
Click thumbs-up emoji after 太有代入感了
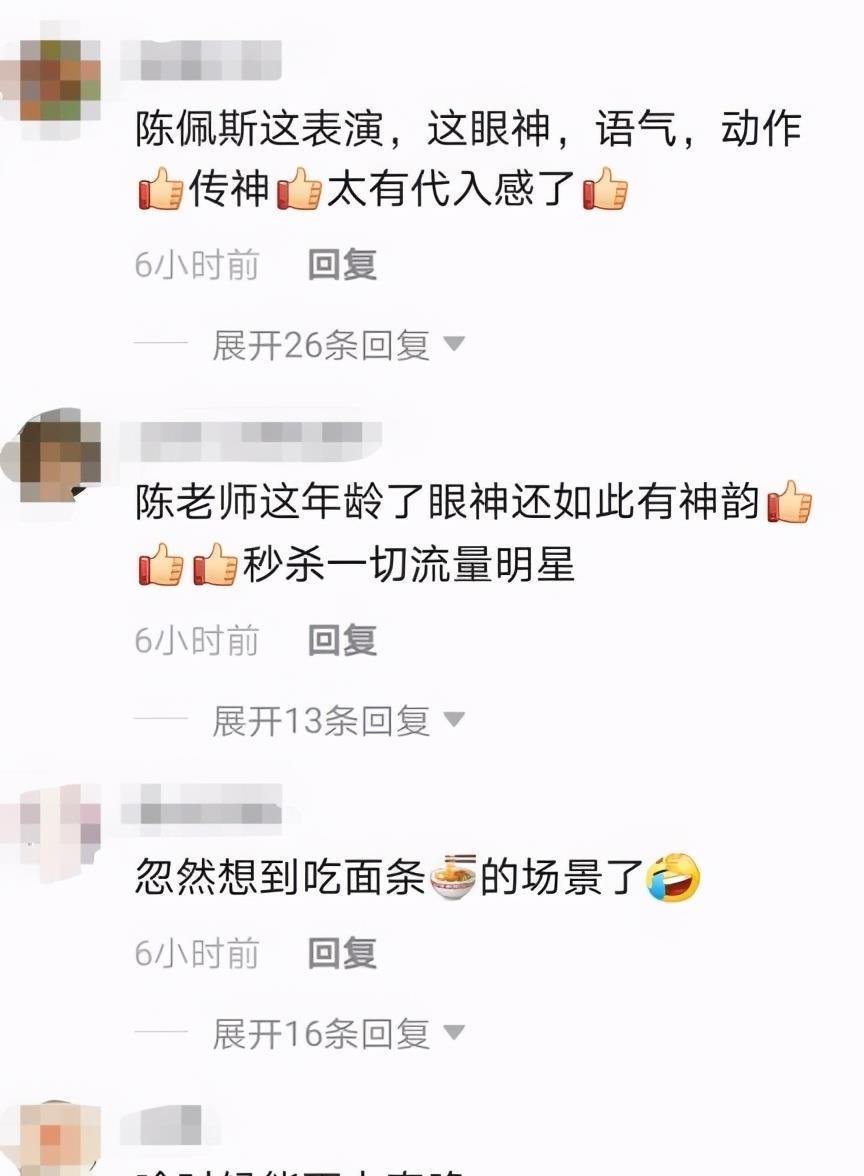604,188
